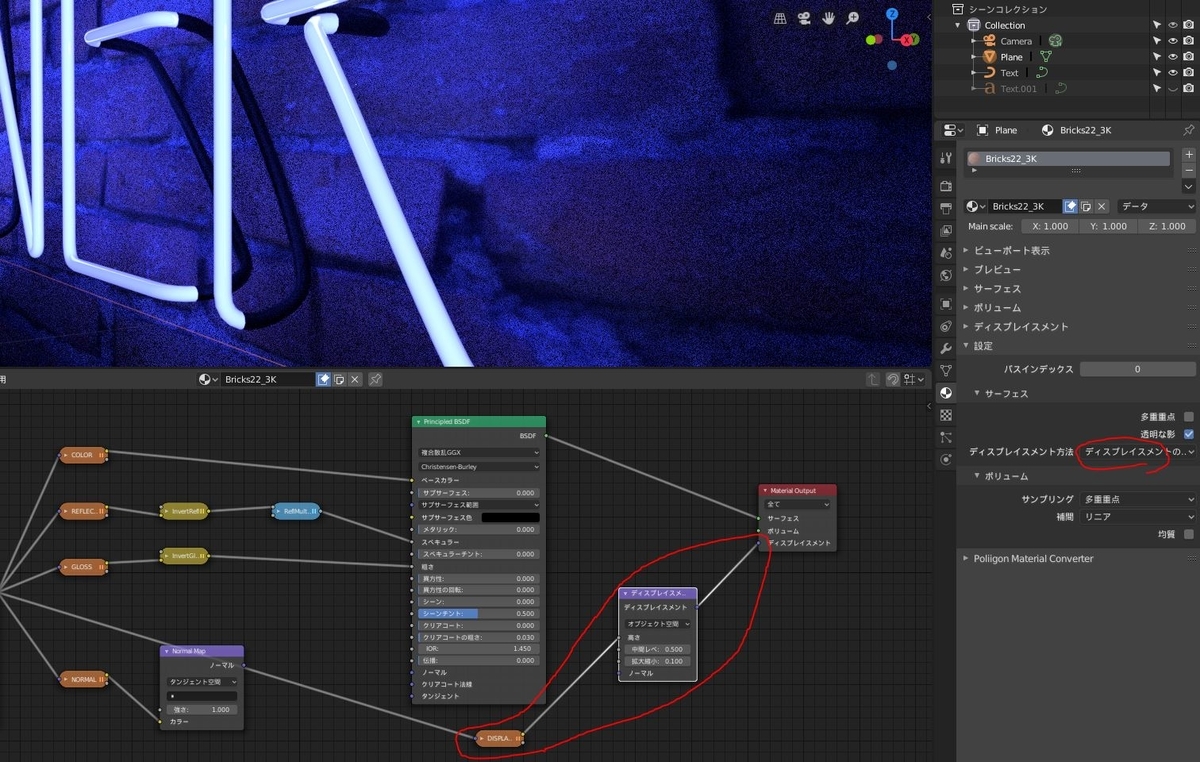Open the Texture properties checker tab
The width and height of the screenshot is (1200, 762).
click(946, 415)
